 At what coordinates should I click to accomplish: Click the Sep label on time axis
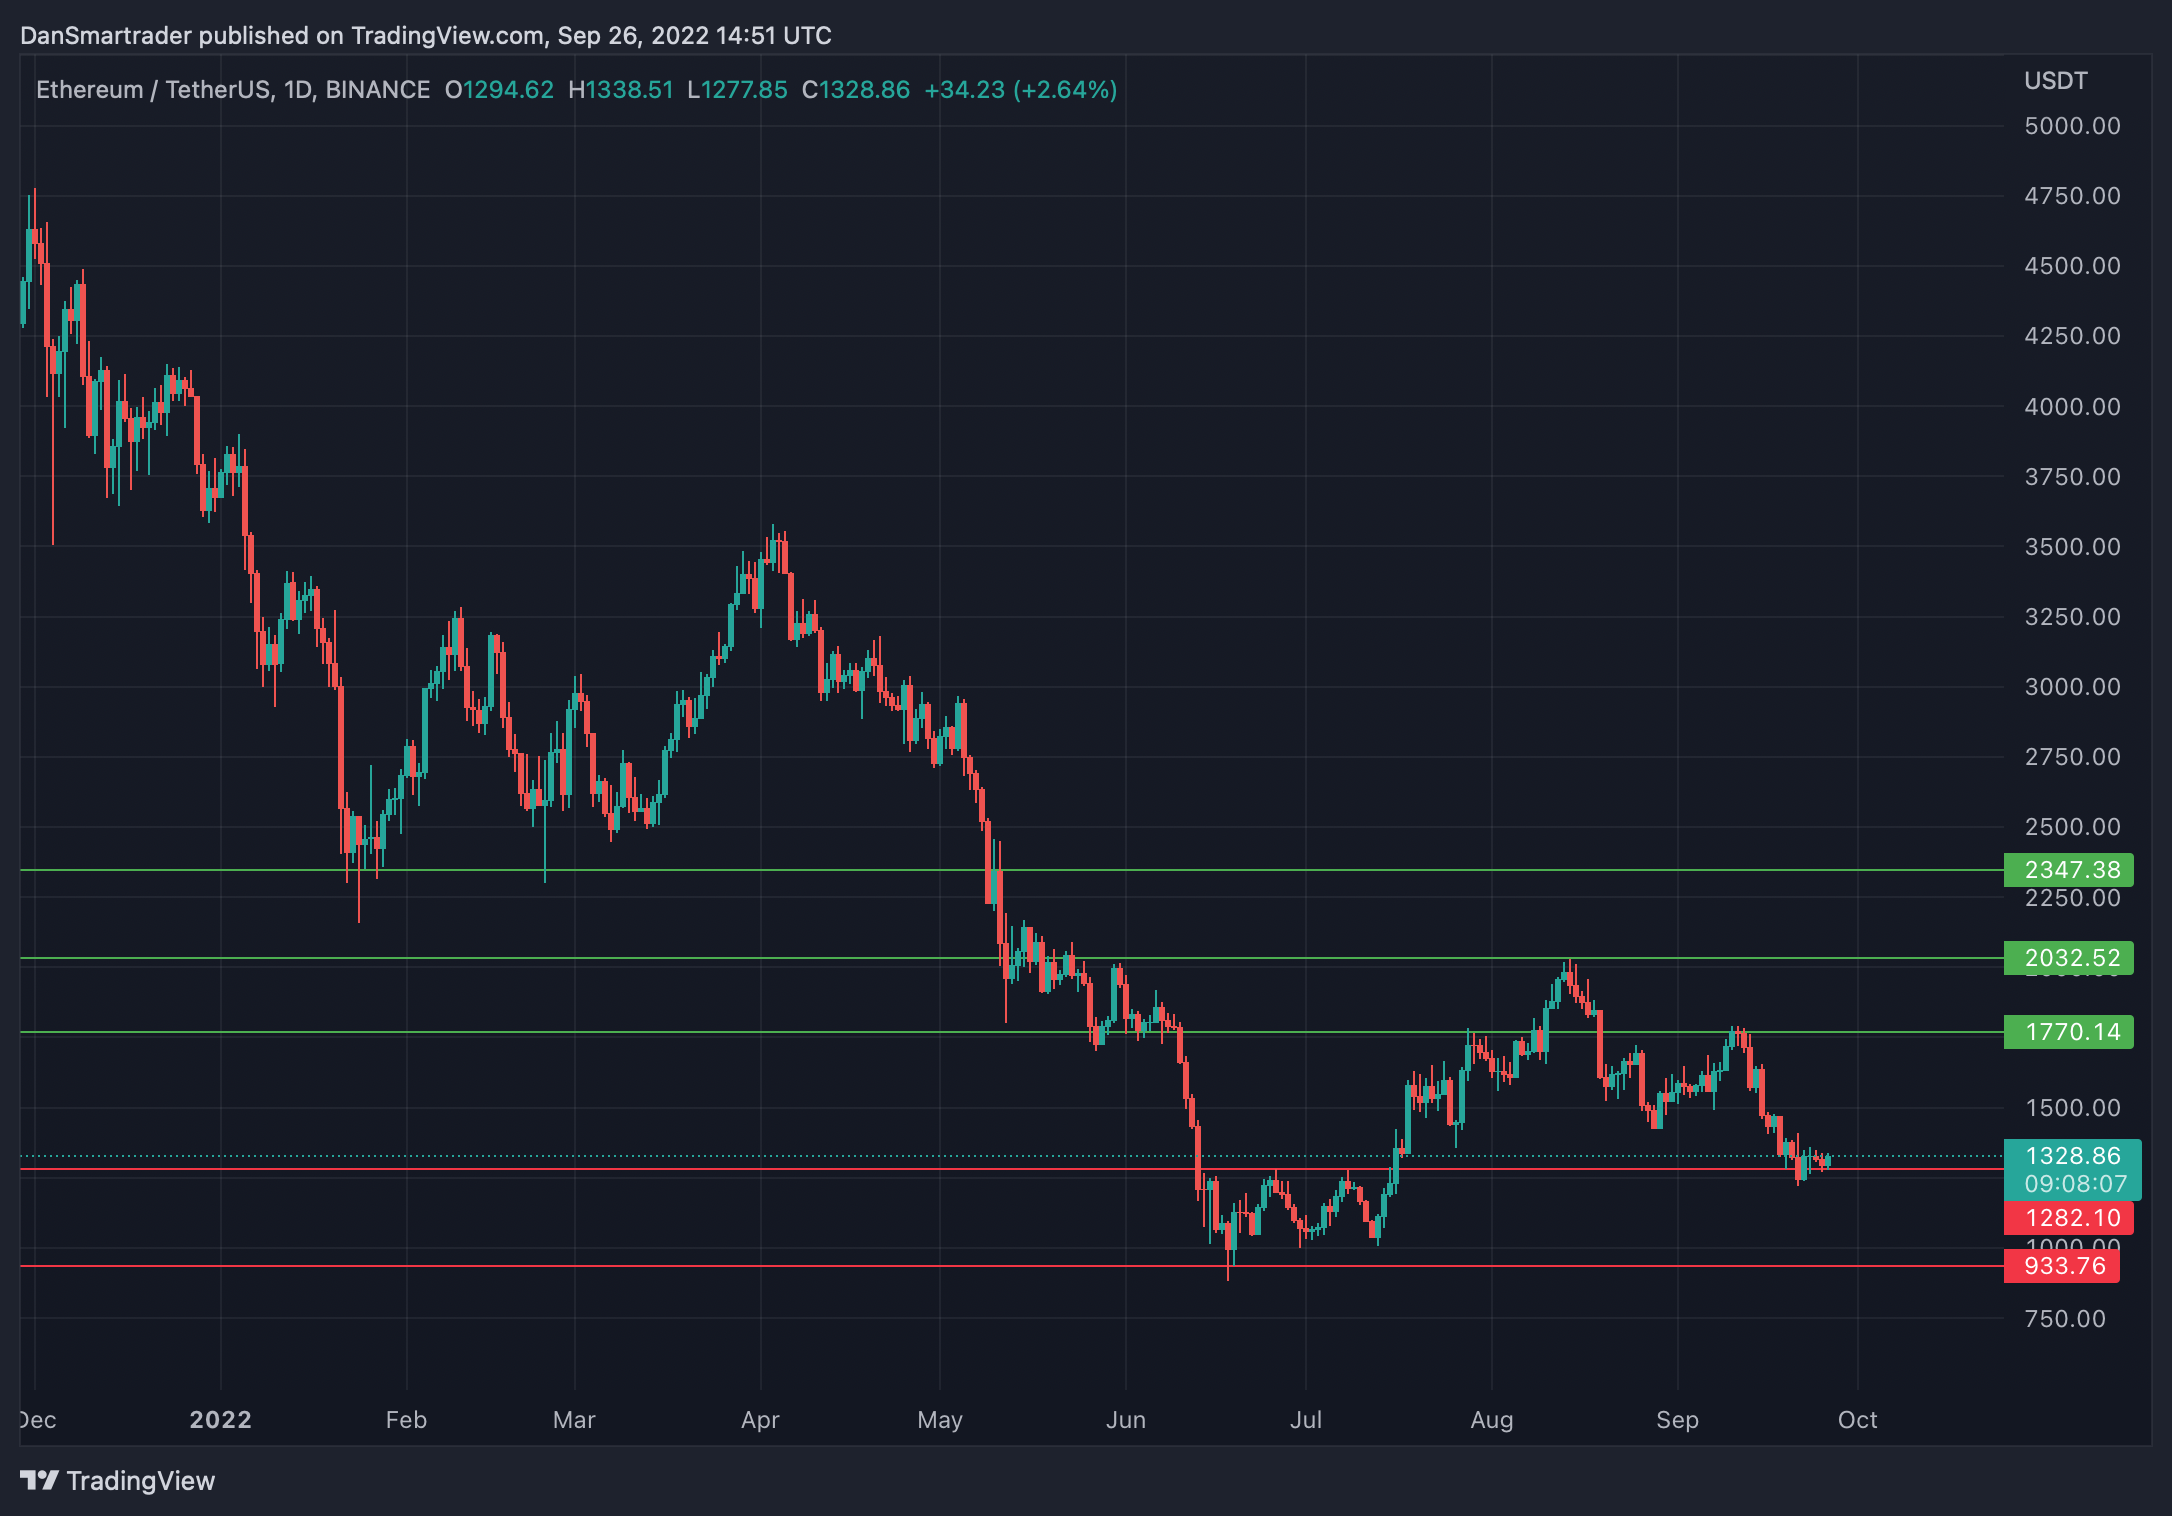point(1677,1420)
